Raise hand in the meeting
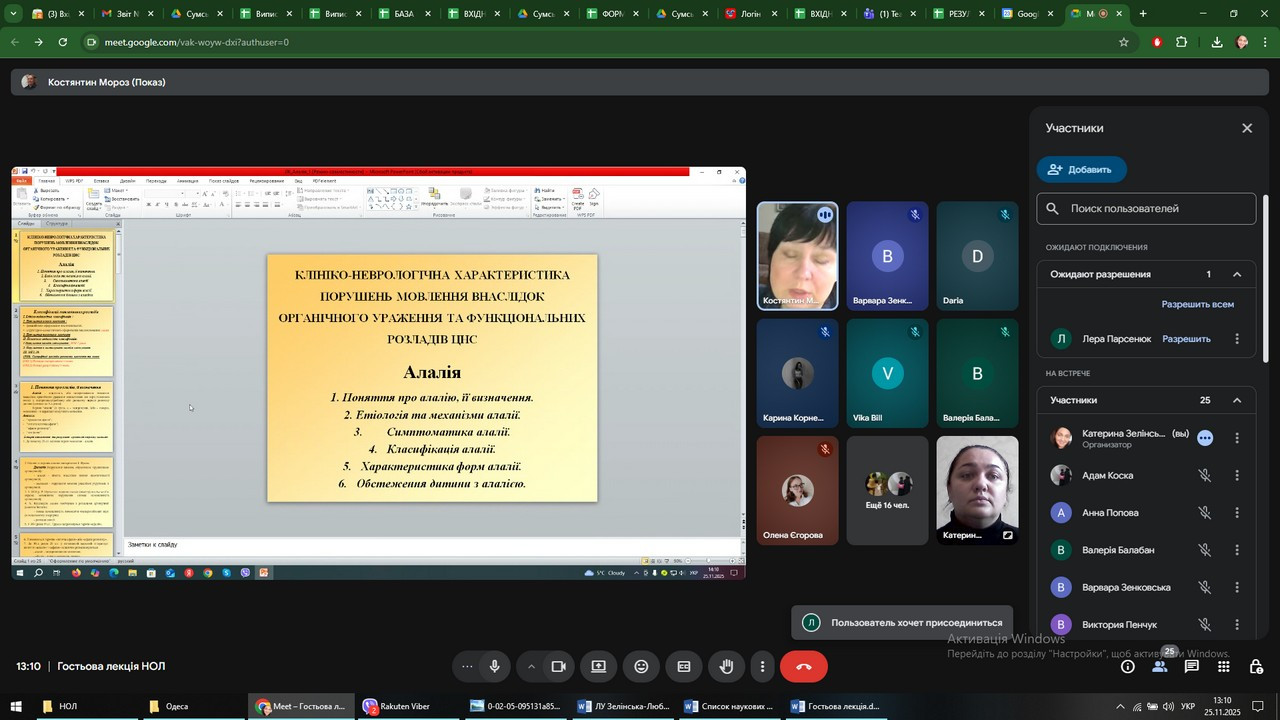1280x720 pixels. [727, 667]
